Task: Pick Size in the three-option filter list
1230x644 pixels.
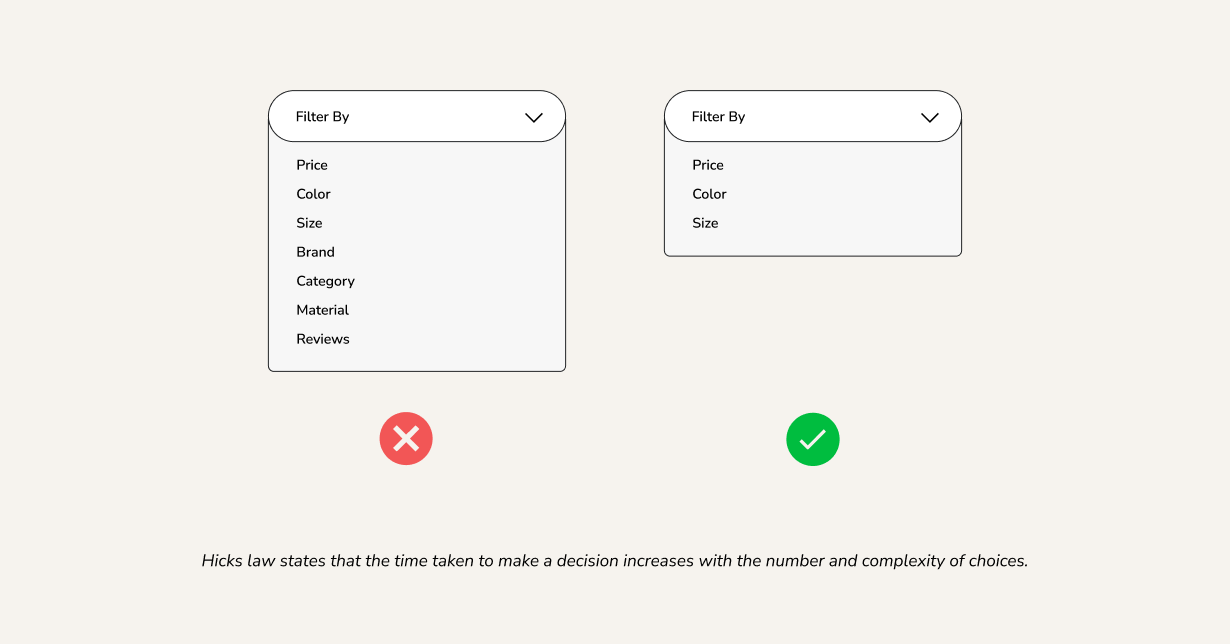Action: point(705,223)
